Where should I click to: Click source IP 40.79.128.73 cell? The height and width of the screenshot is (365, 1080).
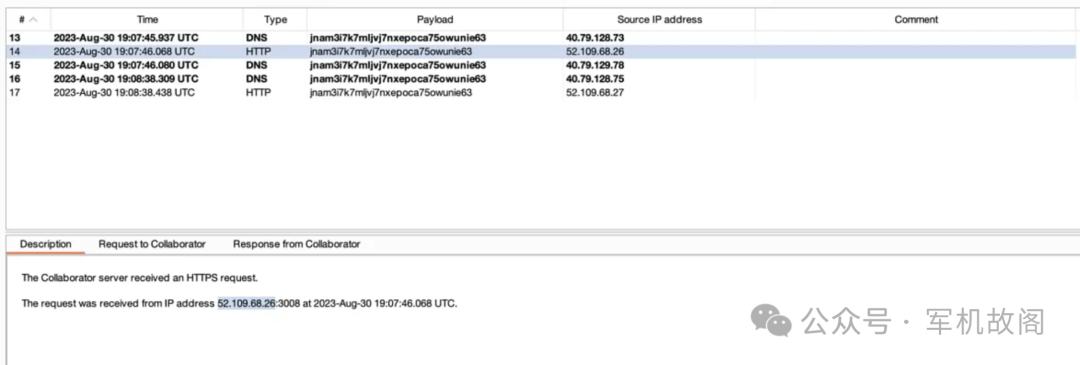pos(595,38)
